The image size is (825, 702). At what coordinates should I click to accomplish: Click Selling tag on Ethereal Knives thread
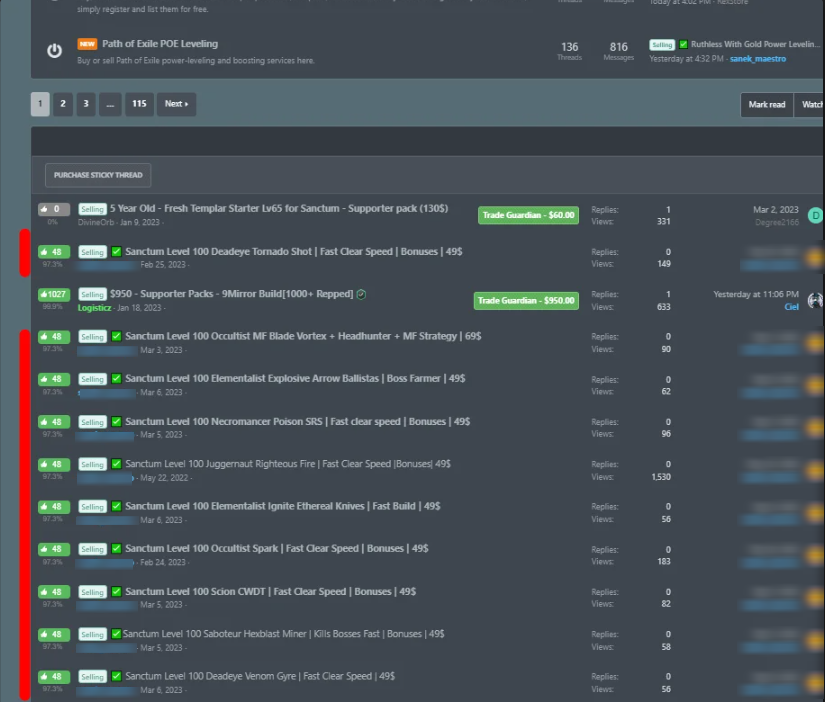(x=93, y=507)
